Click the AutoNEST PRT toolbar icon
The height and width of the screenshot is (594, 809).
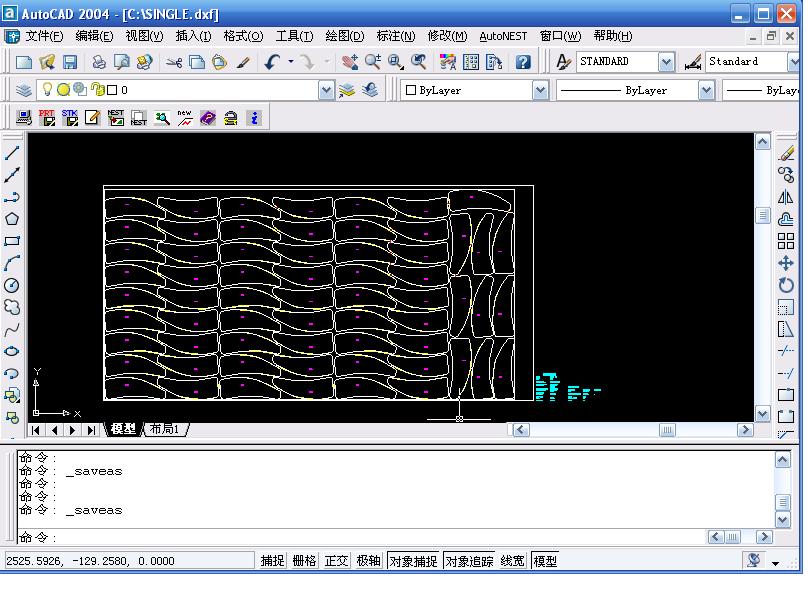[x=47, y=118]
